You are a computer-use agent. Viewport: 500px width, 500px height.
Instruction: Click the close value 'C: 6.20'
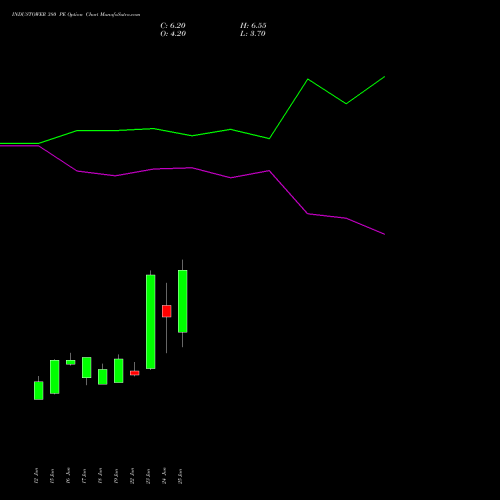point(173,26)
